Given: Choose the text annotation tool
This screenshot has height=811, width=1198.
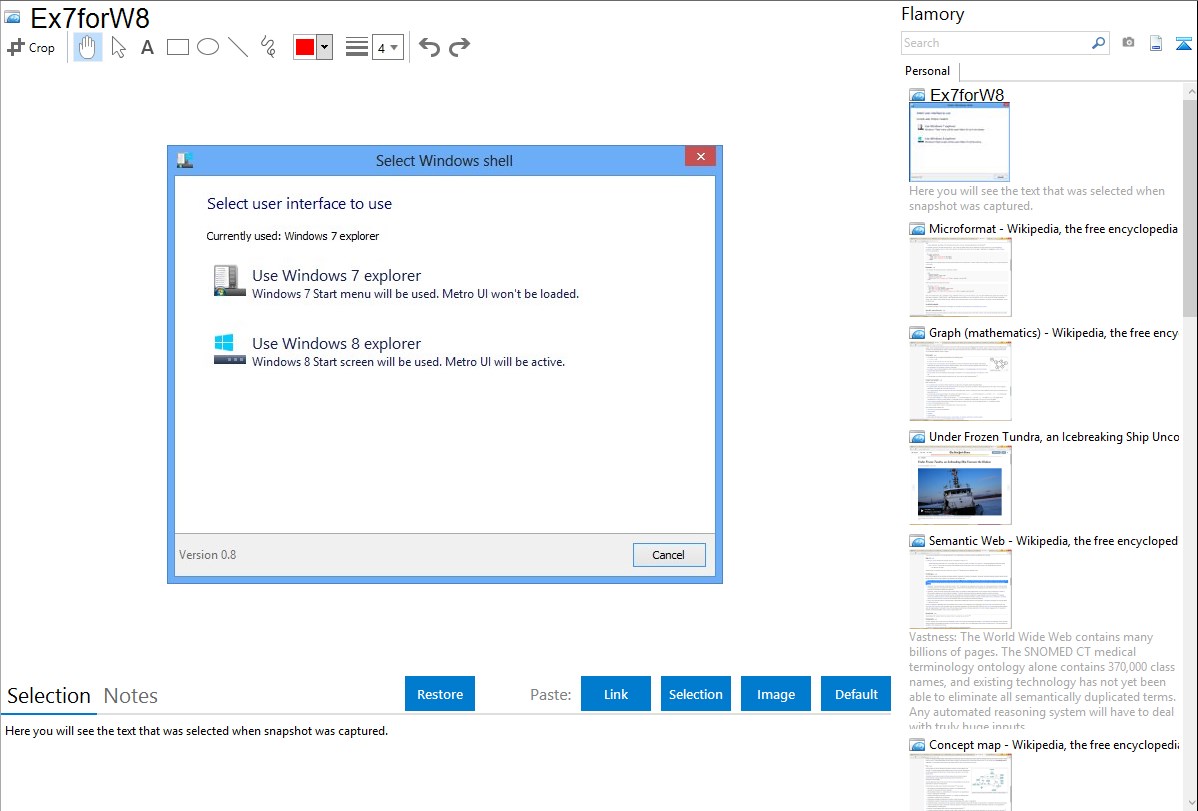Looking at the screenshot, I should tap(147, 47).
